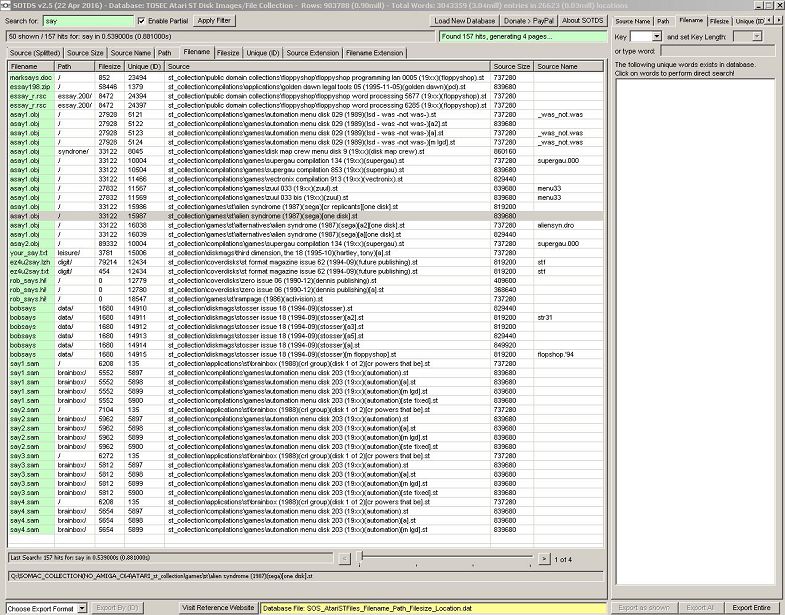Click the Apply Filter button
This screenshot has height=615, width=785.
coord(212,20)
